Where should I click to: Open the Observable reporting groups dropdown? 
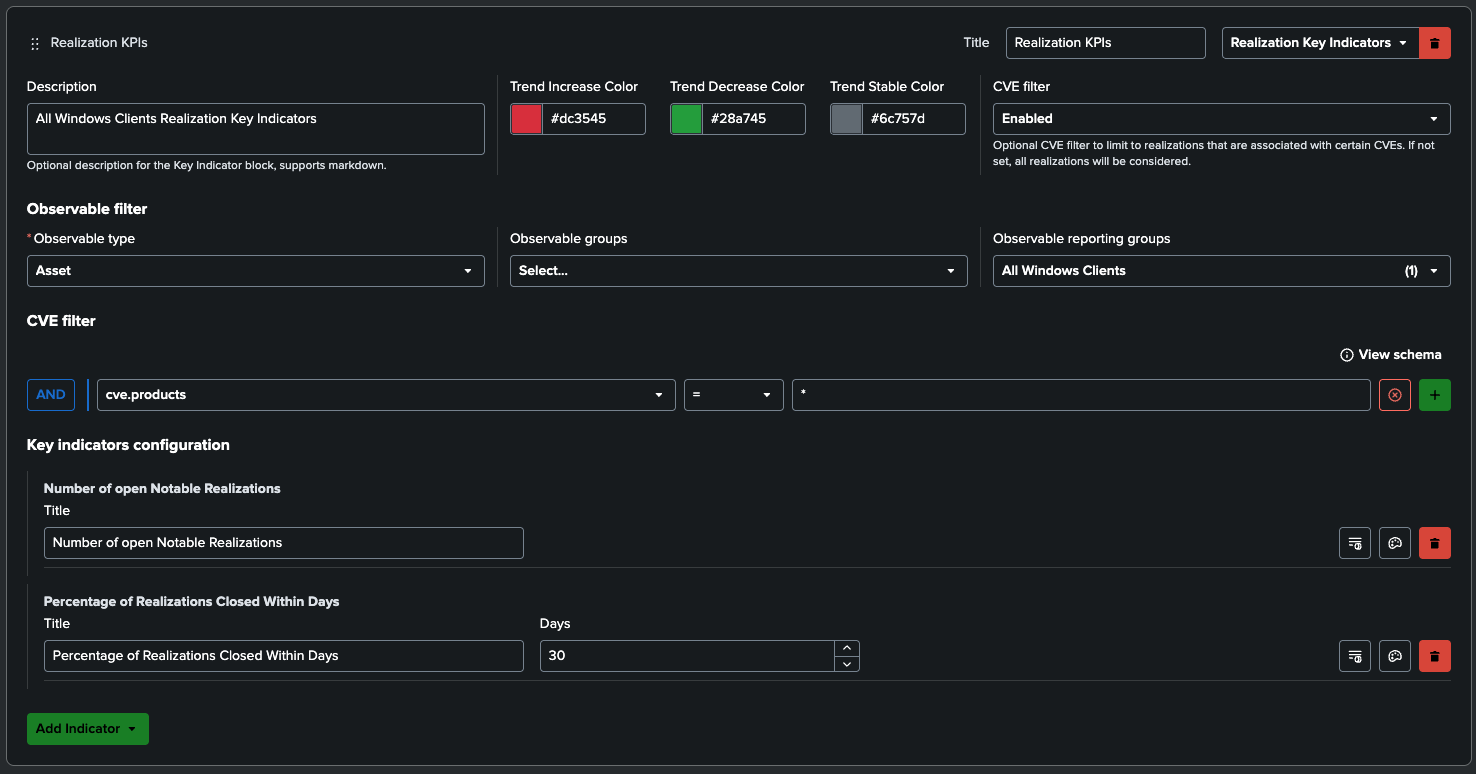pyautogui.click(x=1220, y=270)
